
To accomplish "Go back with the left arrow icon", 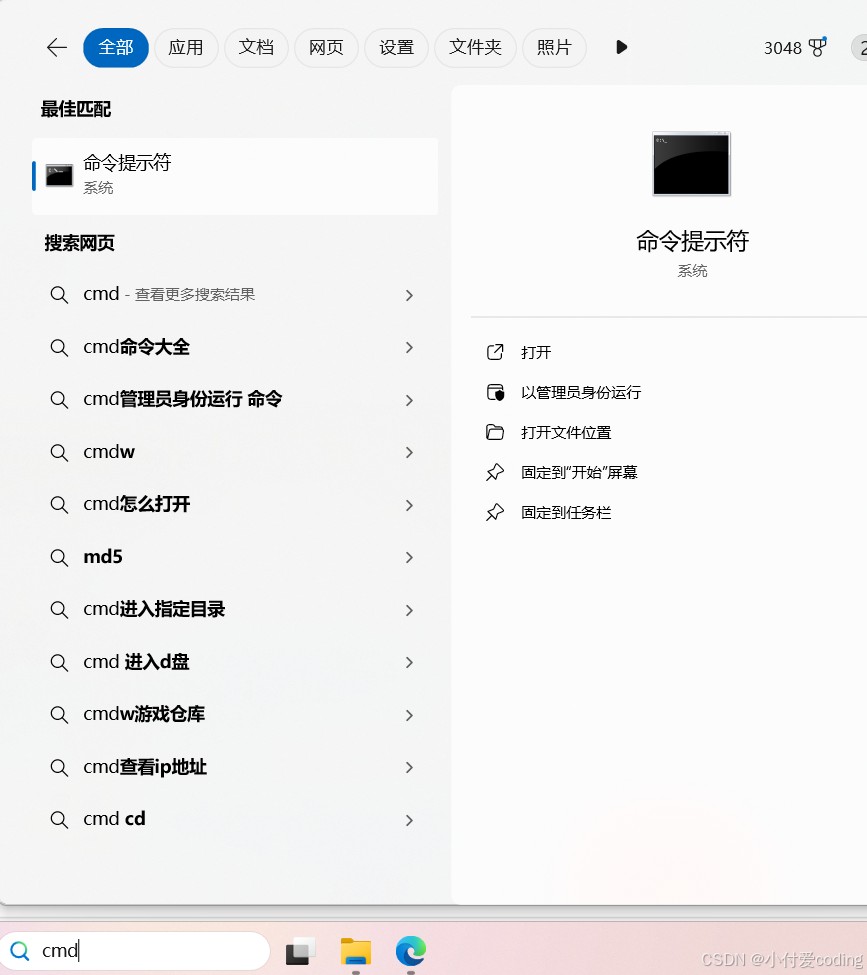I will click(57, 47).
